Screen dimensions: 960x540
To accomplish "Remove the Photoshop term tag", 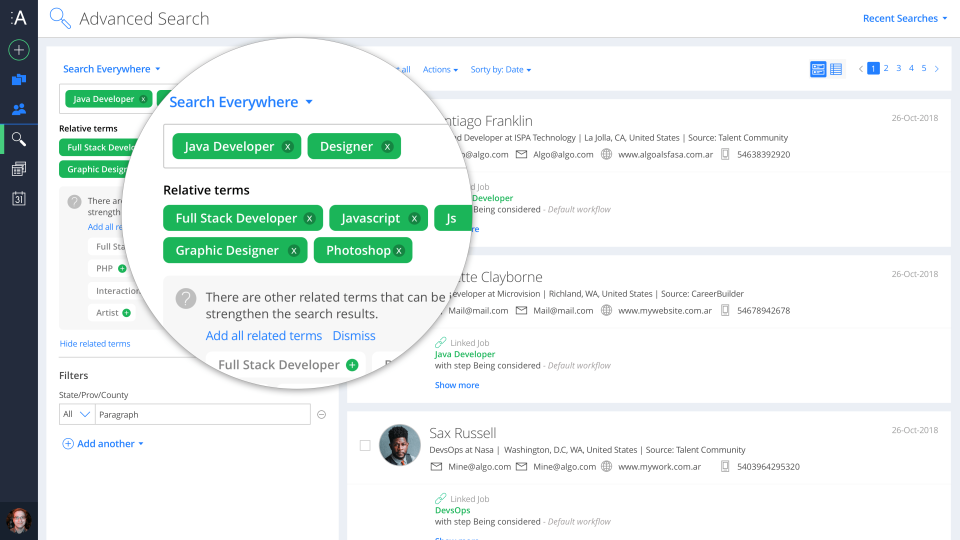I will tap(399, 251).
